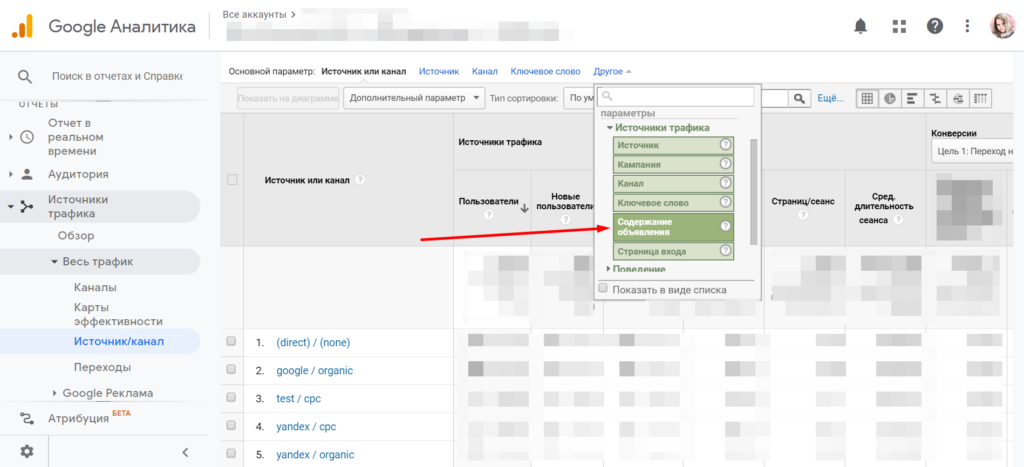Collapse 'Источники трафика' group in dimension list
This screenshot has height=467, width=1024.
608,128
